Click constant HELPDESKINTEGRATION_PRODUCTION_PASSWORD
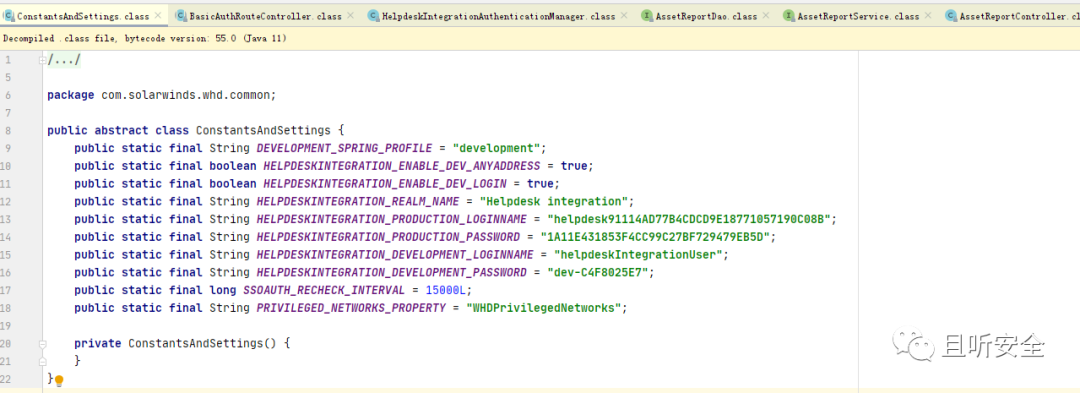The image size is (1080, 393). 388,237
